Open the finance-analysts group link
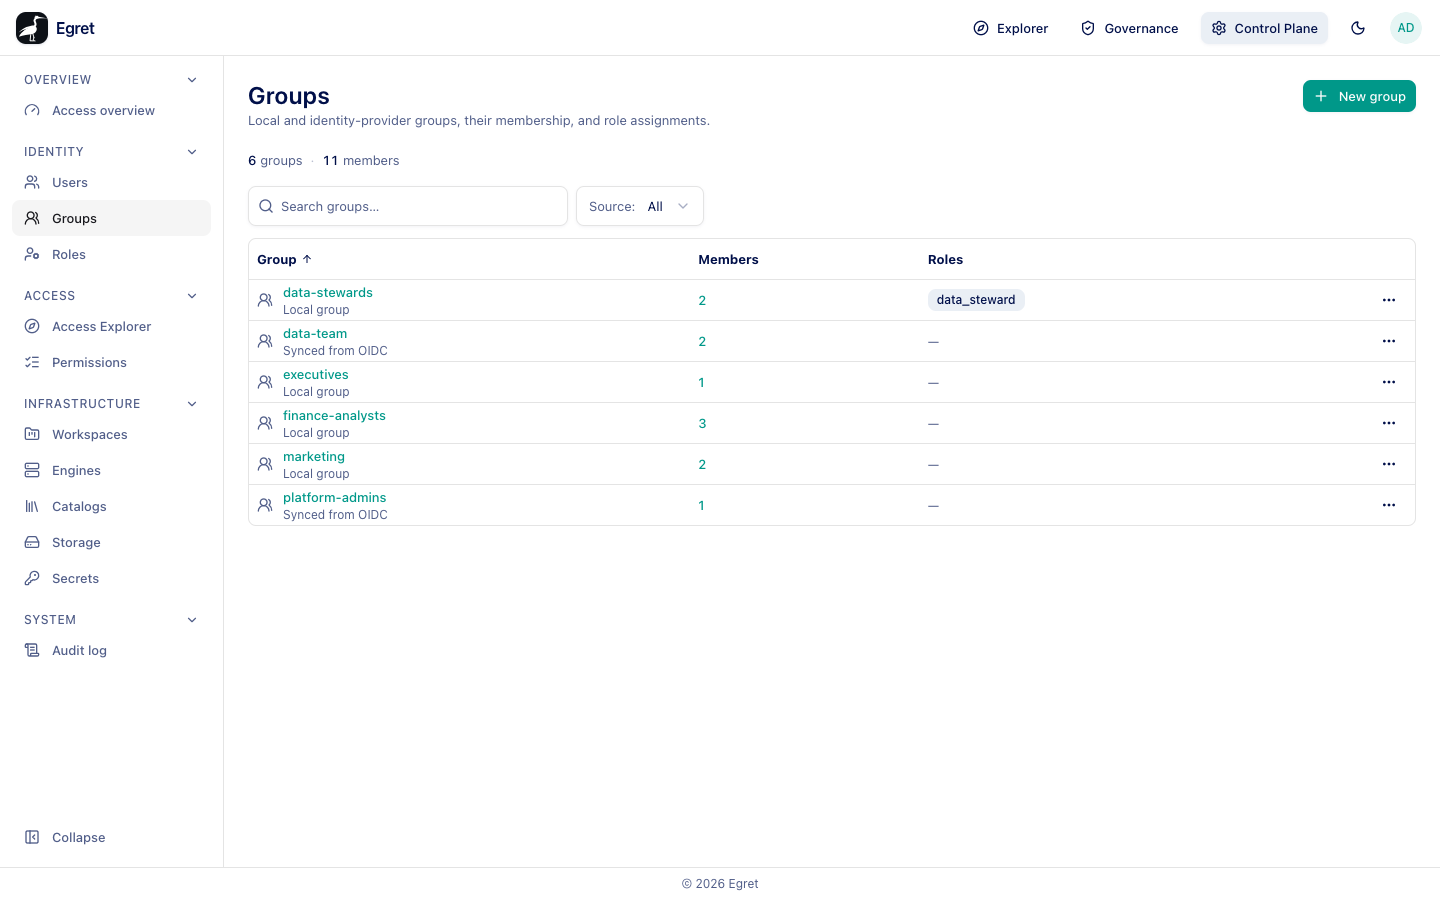The height and width of the screenshot is (900, 1440). pos(334,416)
